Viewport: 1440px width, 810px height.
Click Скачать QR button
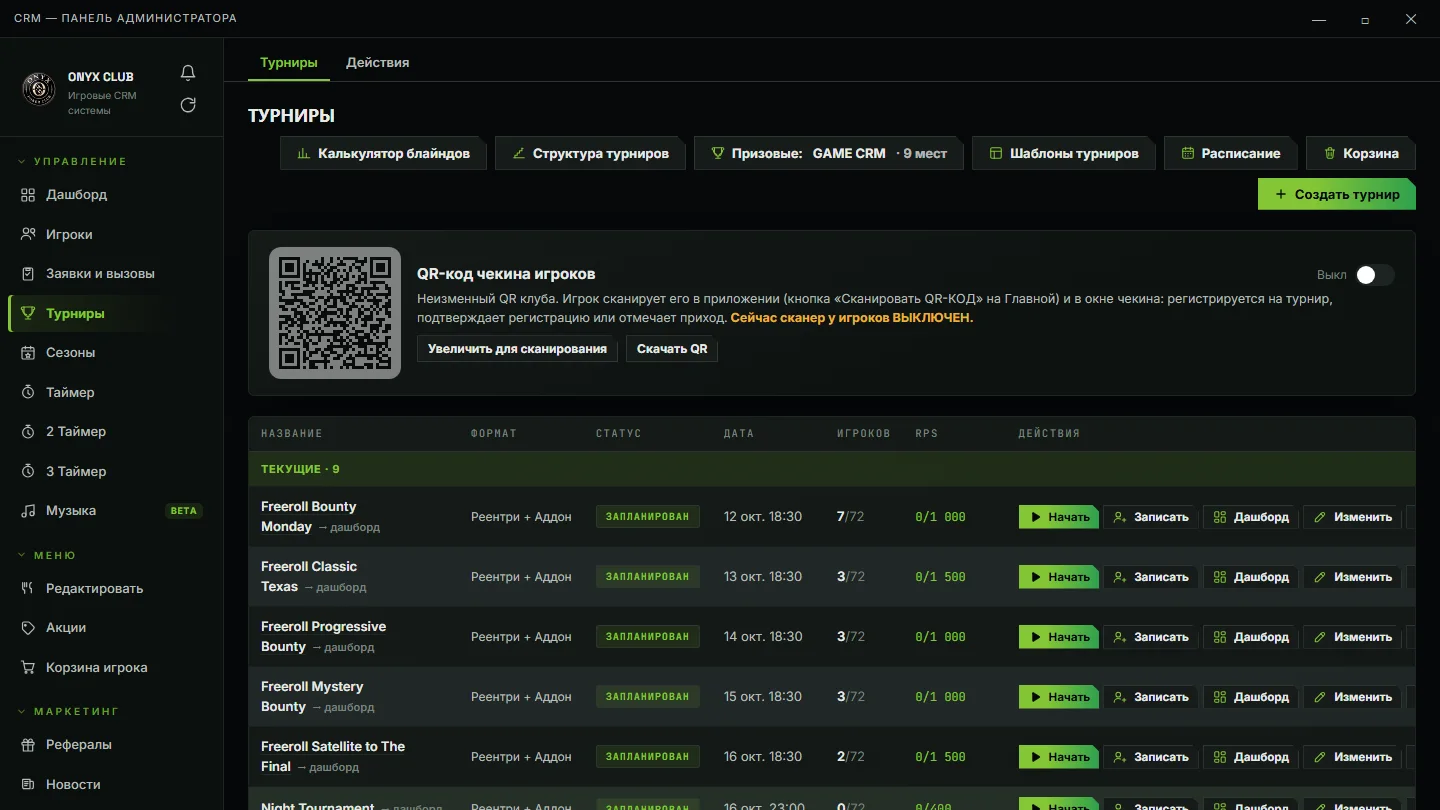(x=672, y=349)
